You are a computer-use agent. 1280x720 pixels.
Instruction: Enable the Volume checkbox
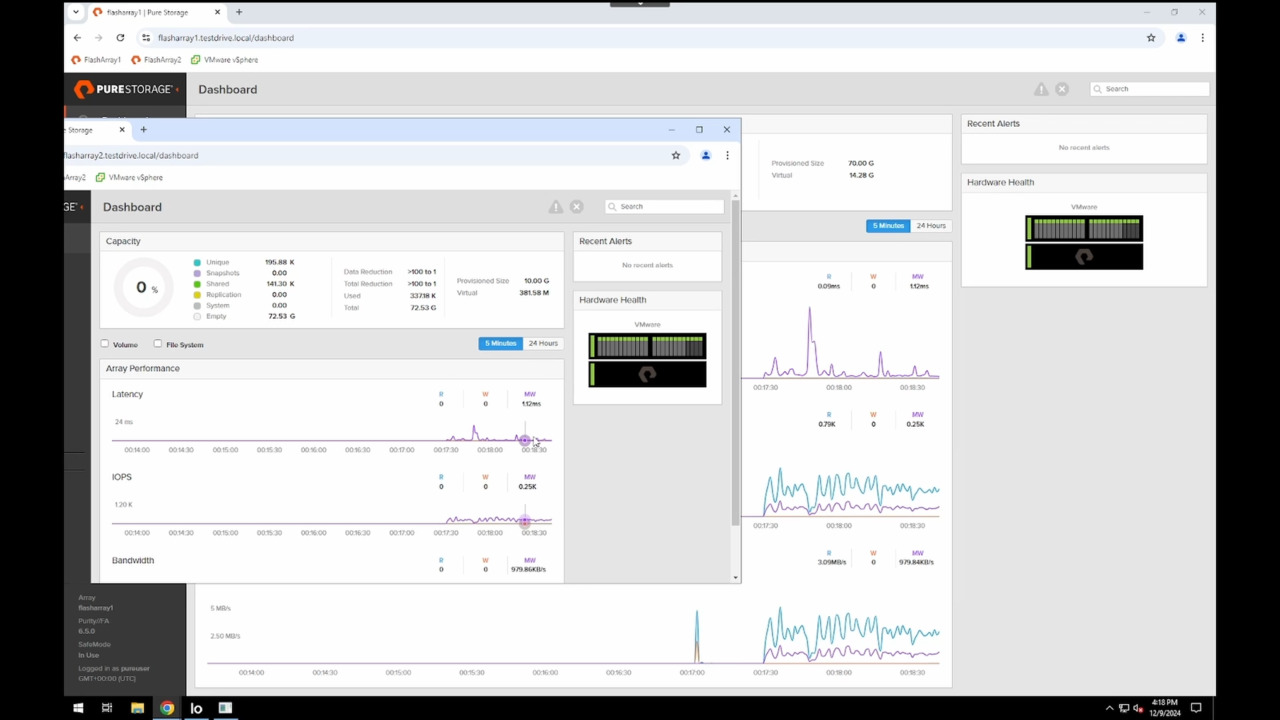[x=104, y=344]
